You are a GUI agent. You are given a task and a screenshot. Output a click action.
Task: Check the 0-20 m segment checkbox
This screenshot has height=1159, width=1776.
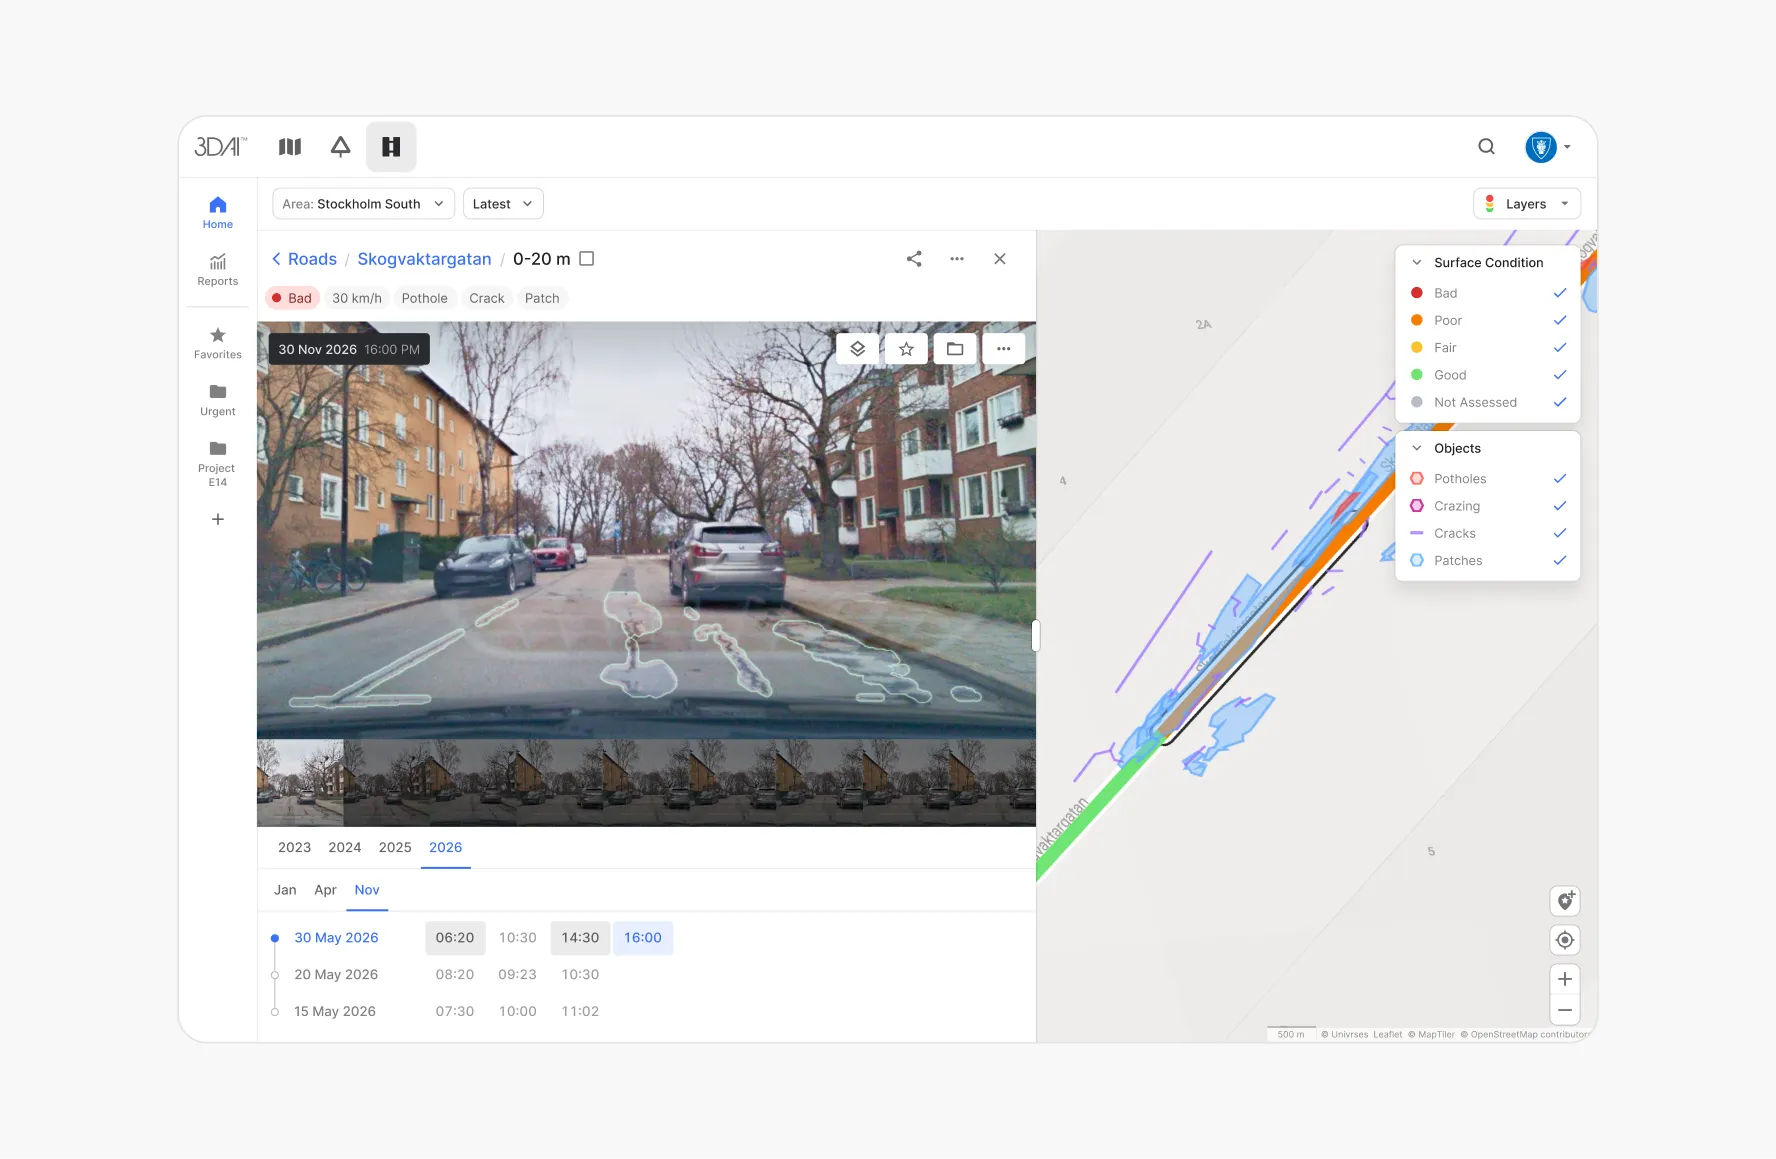pos(587,259)
